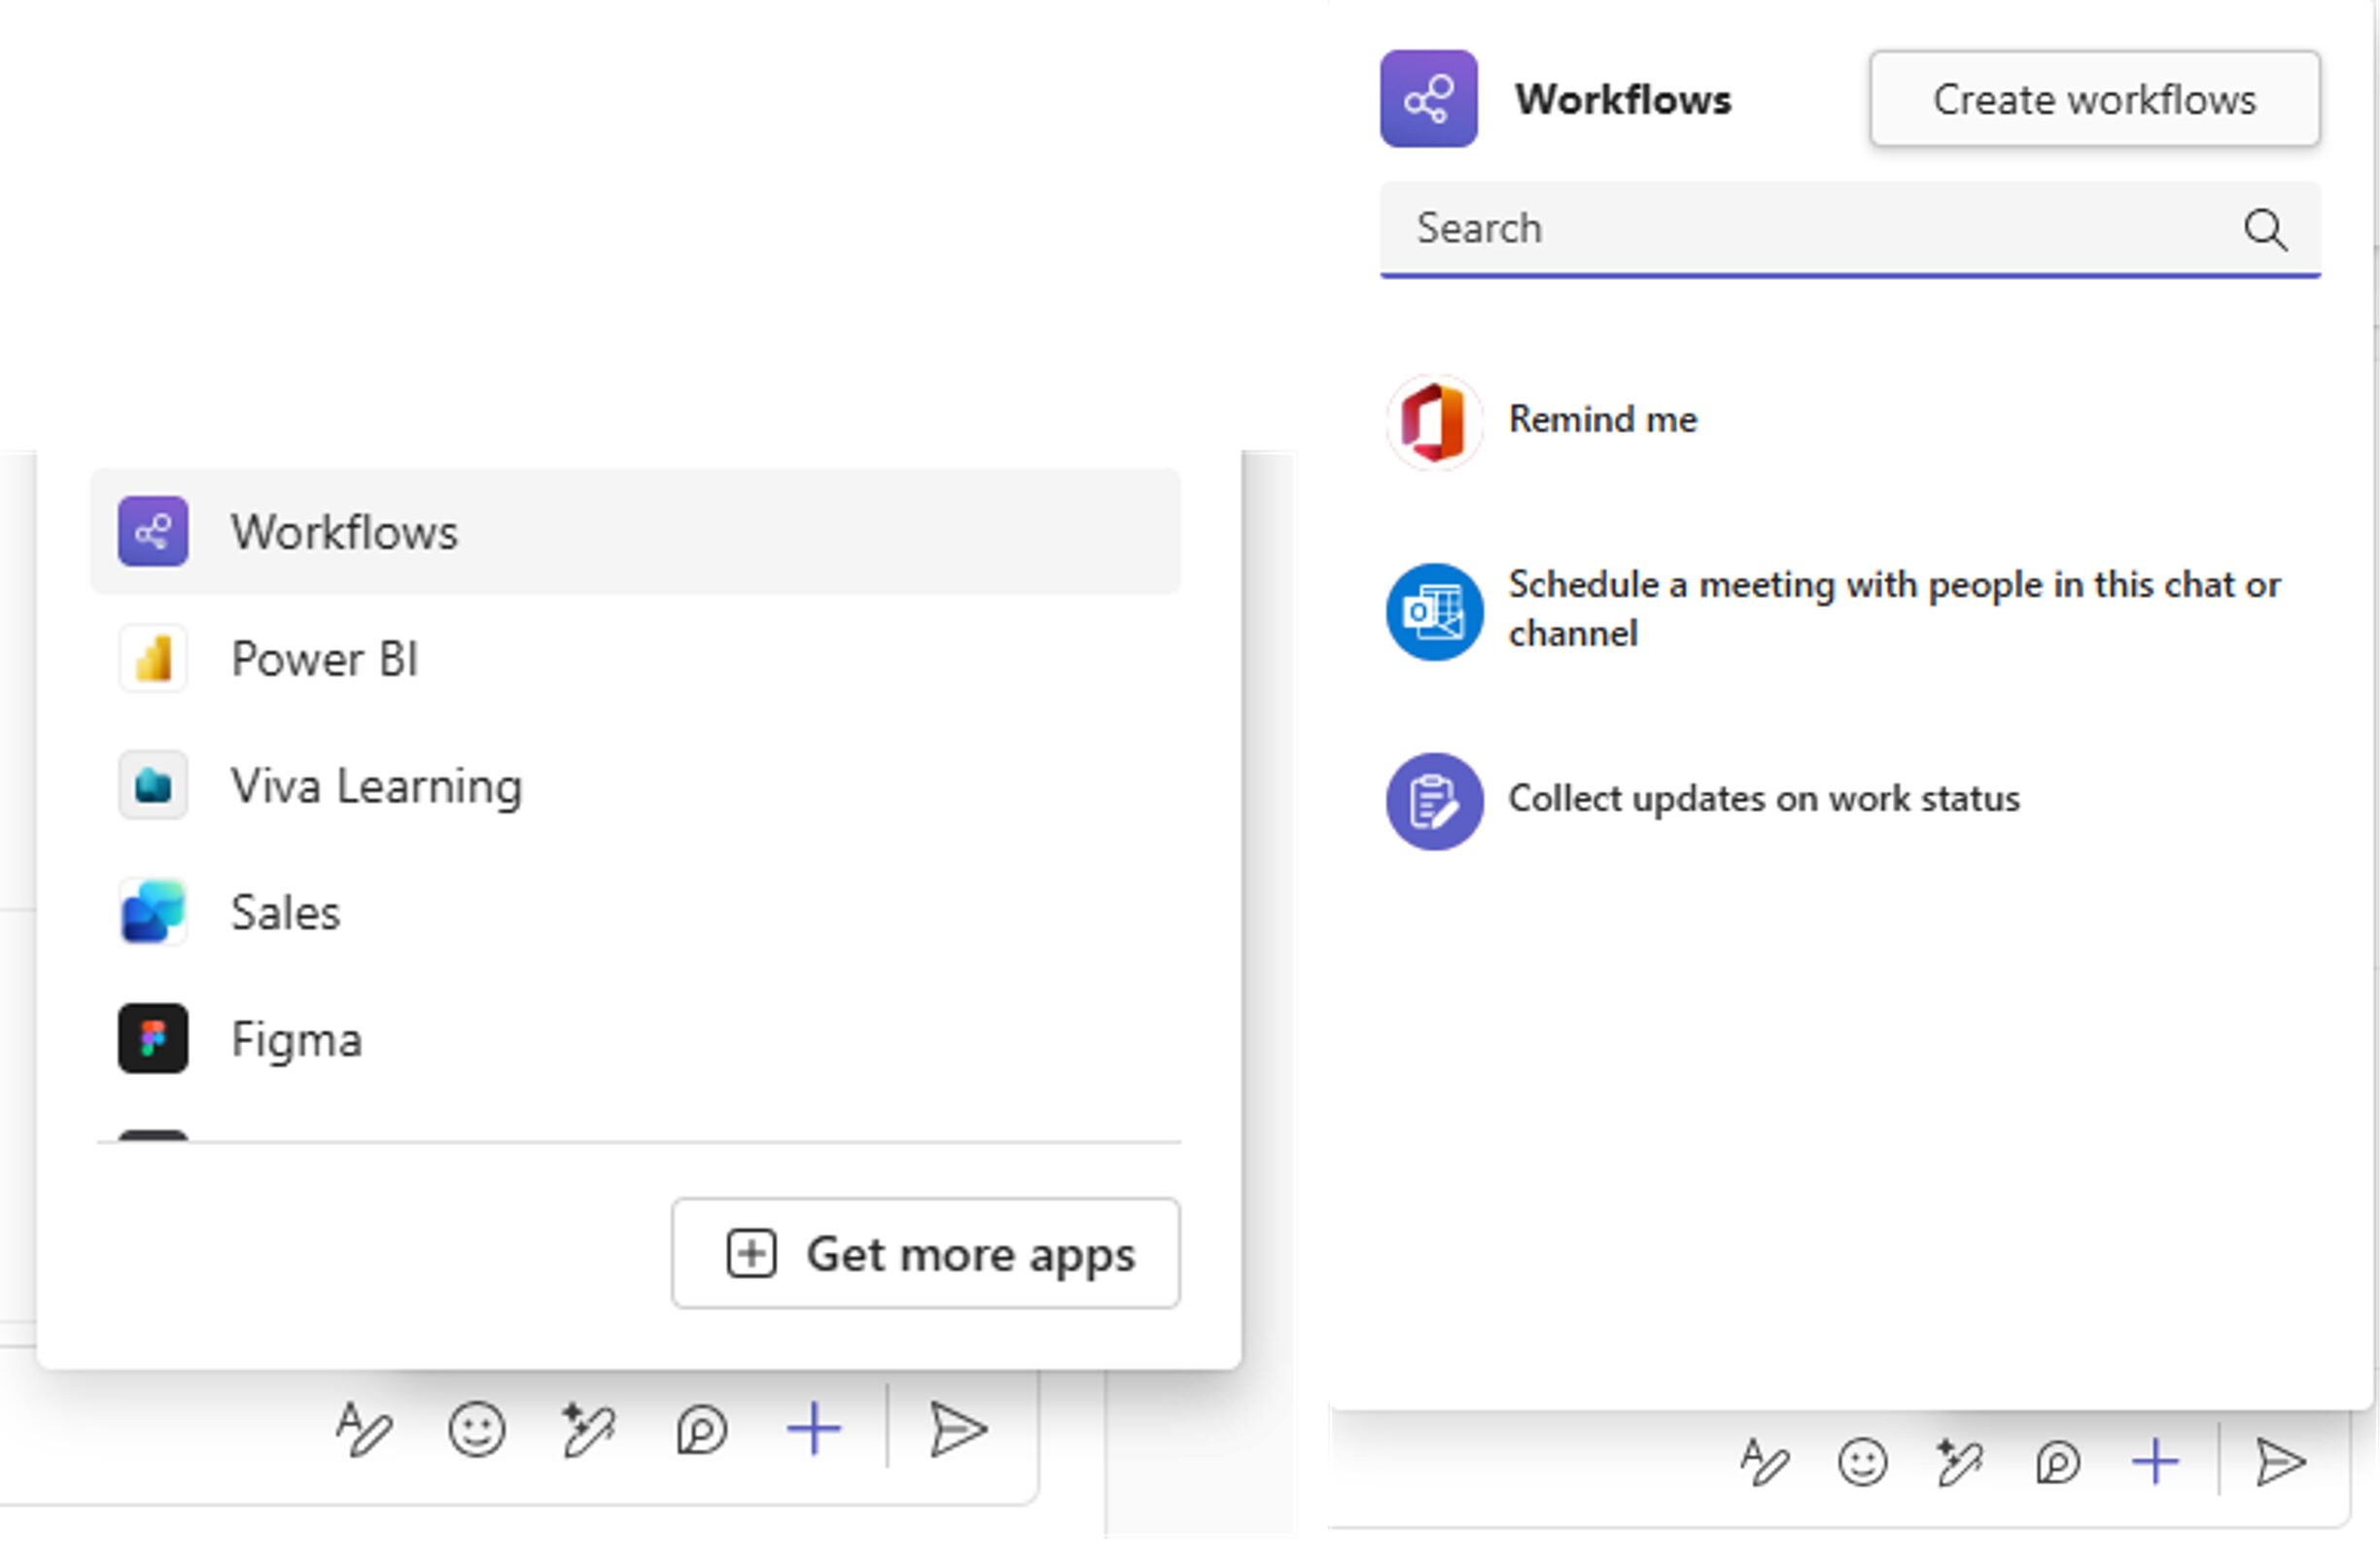Click the Loop components icon in the left compose bar
Image resolution: width=2380 pixels, height=1563 pixels.
coord(701,1429)
